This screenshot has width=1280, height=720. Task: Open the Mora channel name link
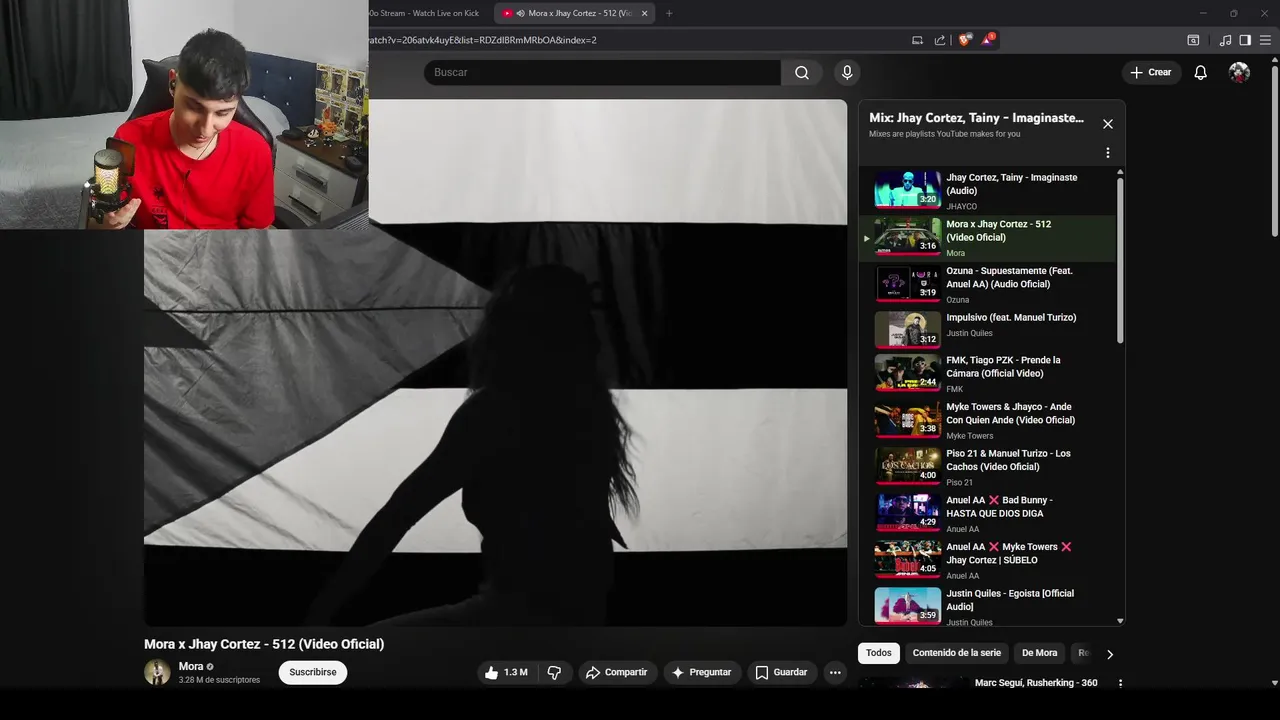(x=191, y=666)
